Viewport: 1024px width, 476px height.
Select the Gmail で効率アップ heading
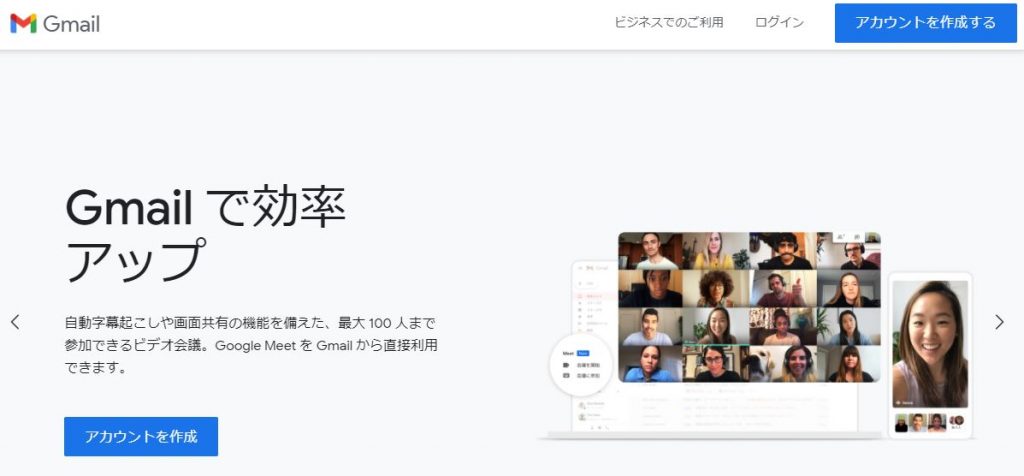(x=206, y=235)
